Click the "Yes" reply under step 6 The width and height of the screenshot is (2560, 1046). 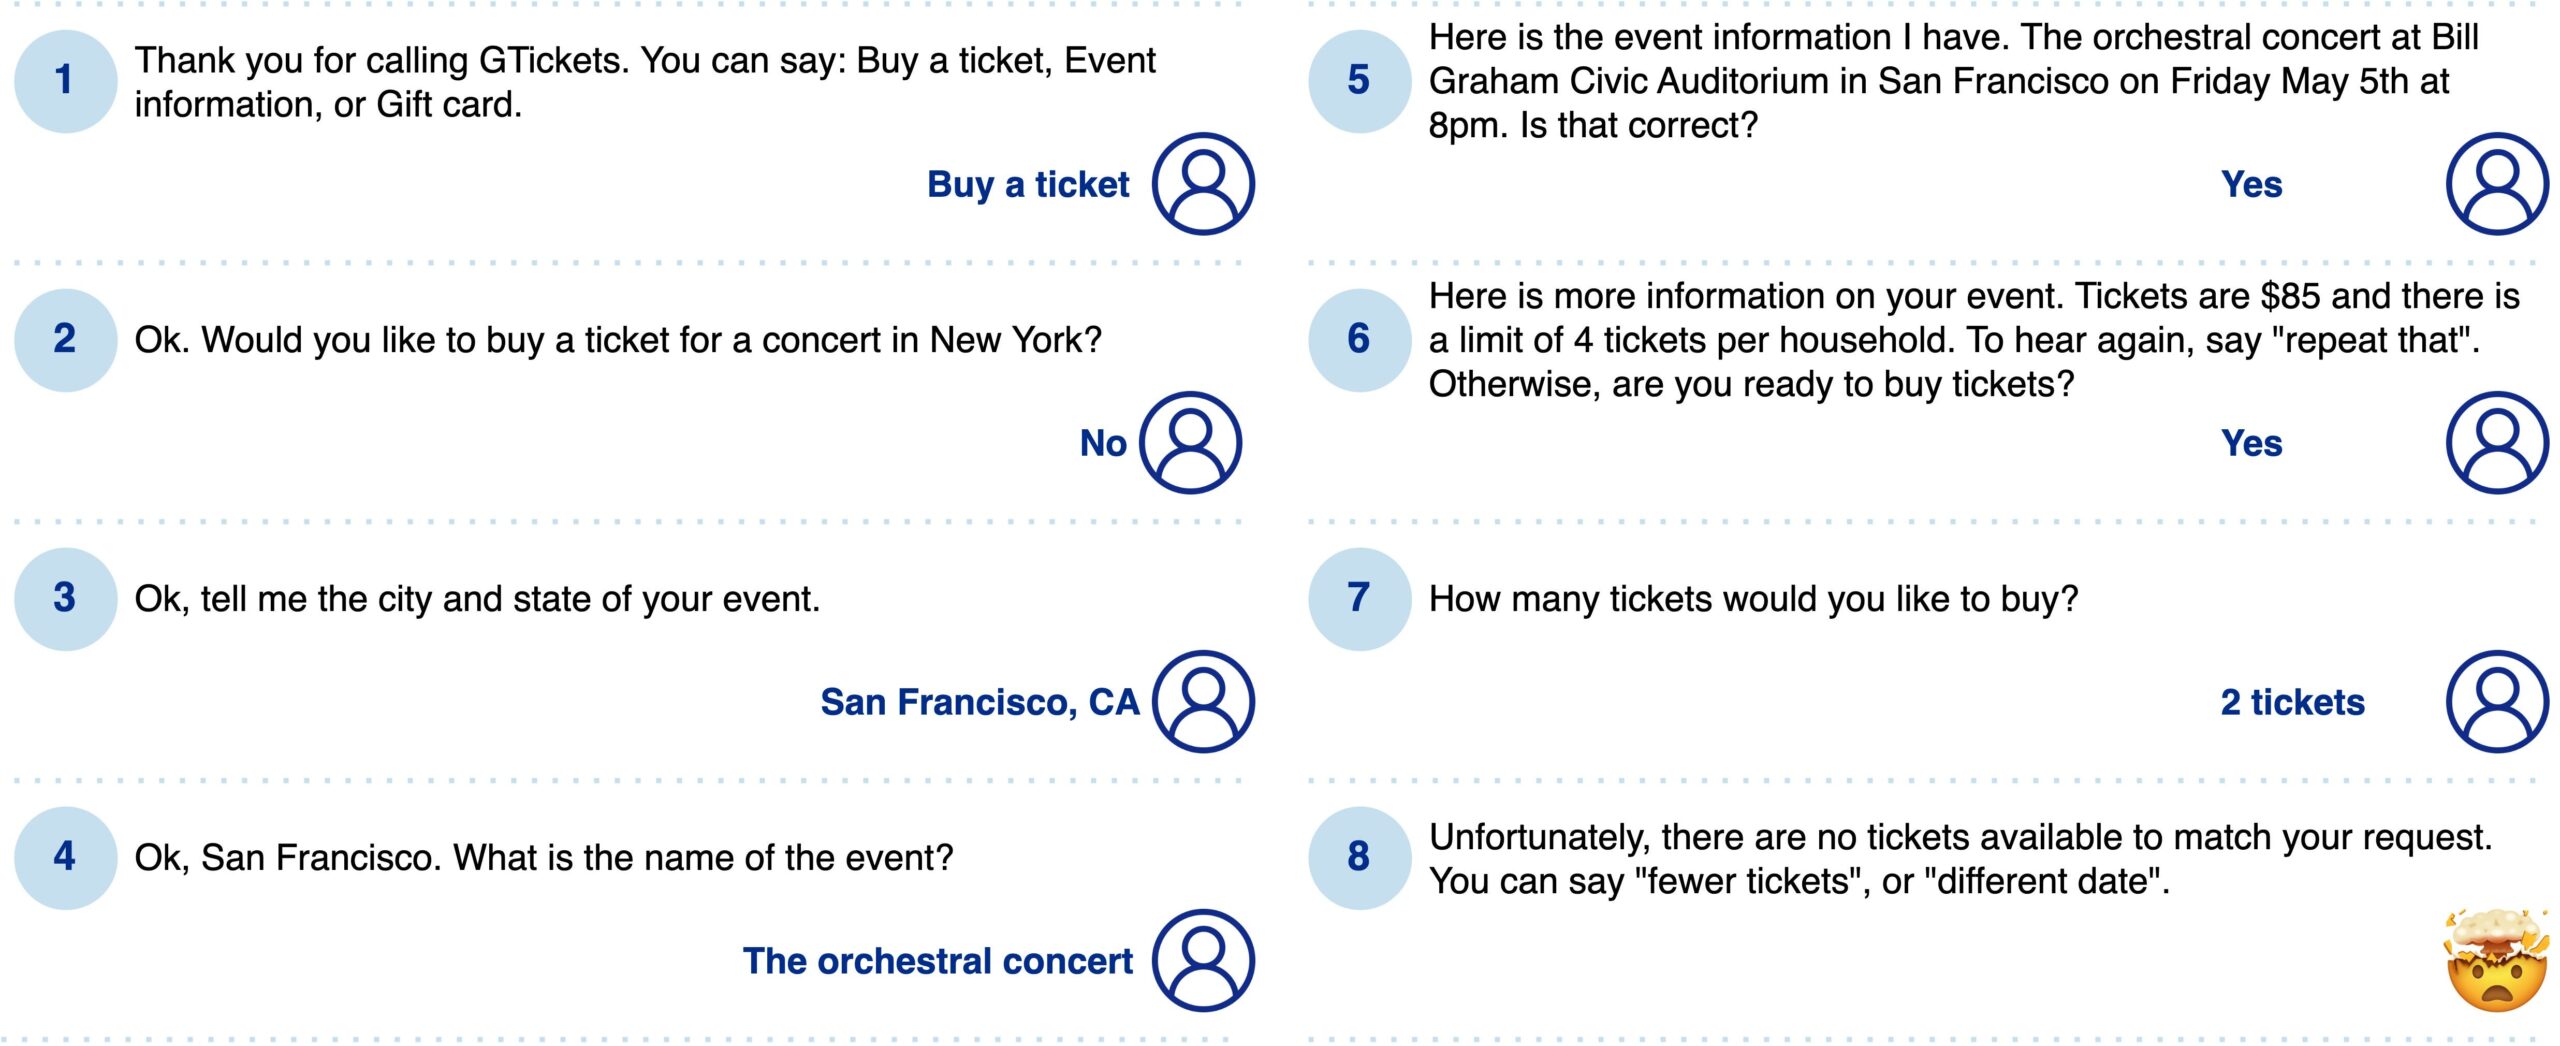click(2251, 443)
